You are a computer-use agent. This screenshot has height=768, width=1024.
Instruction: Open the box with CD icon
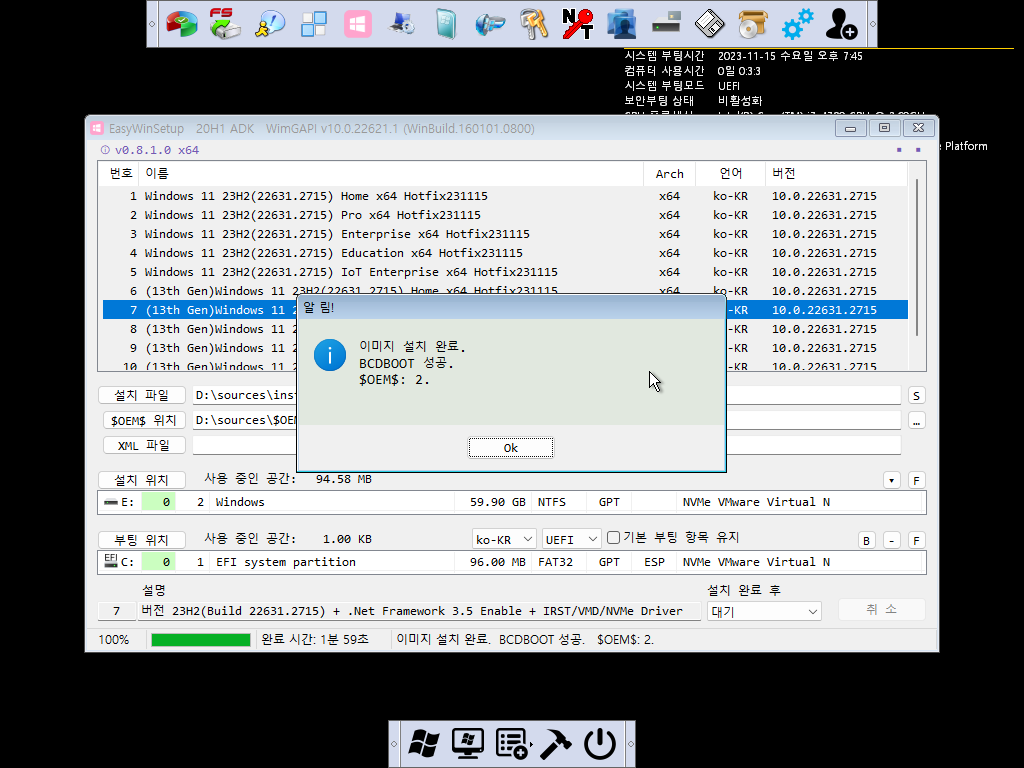coord(753,24)
